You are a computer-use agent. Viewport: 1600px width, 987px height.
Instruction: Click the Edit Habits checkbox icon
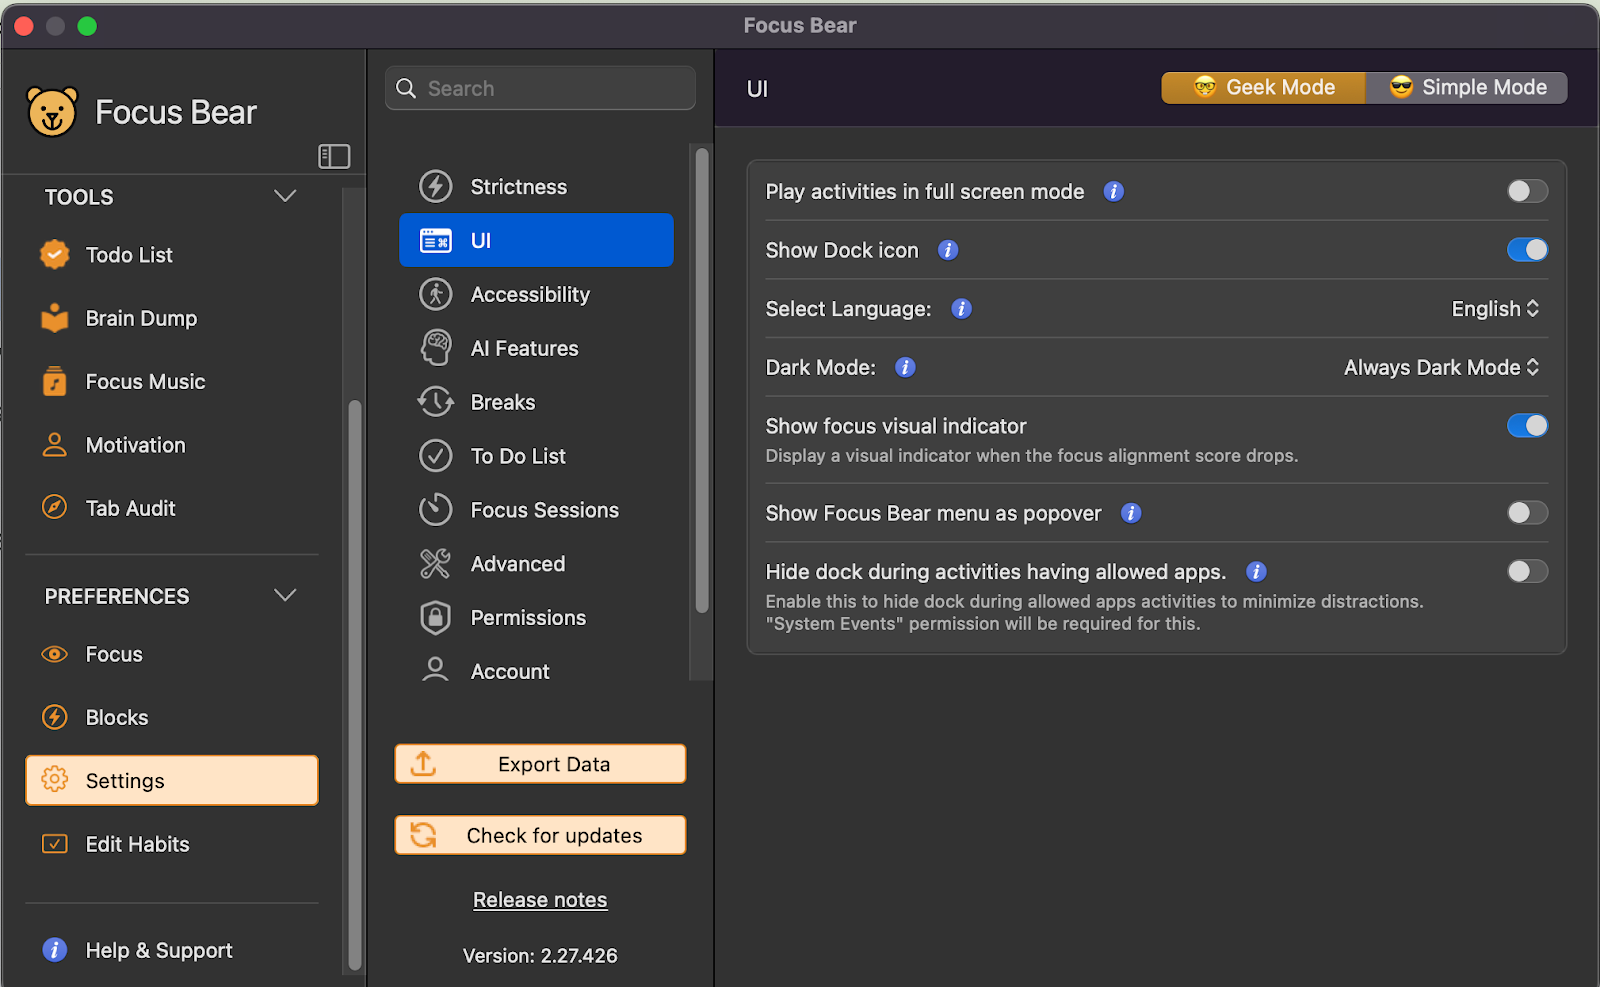click(x=55, y=844)
